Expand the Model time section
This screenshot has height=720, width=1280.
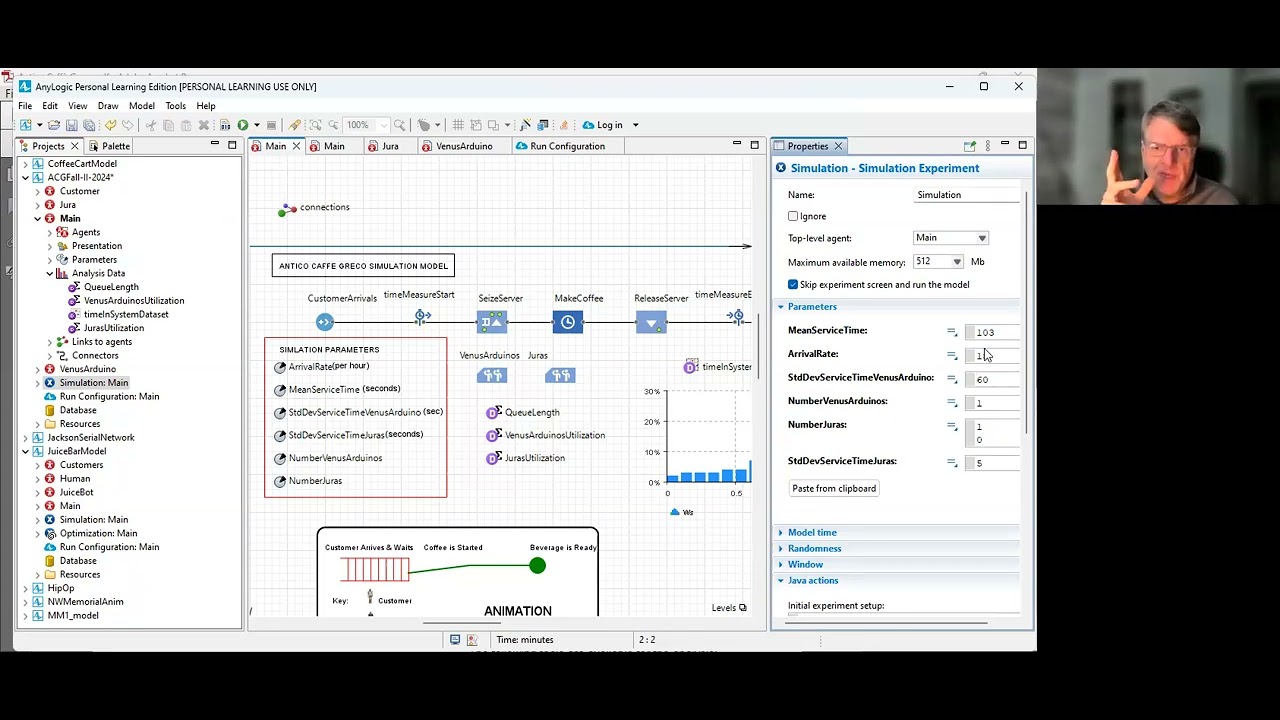click(781, 533)
